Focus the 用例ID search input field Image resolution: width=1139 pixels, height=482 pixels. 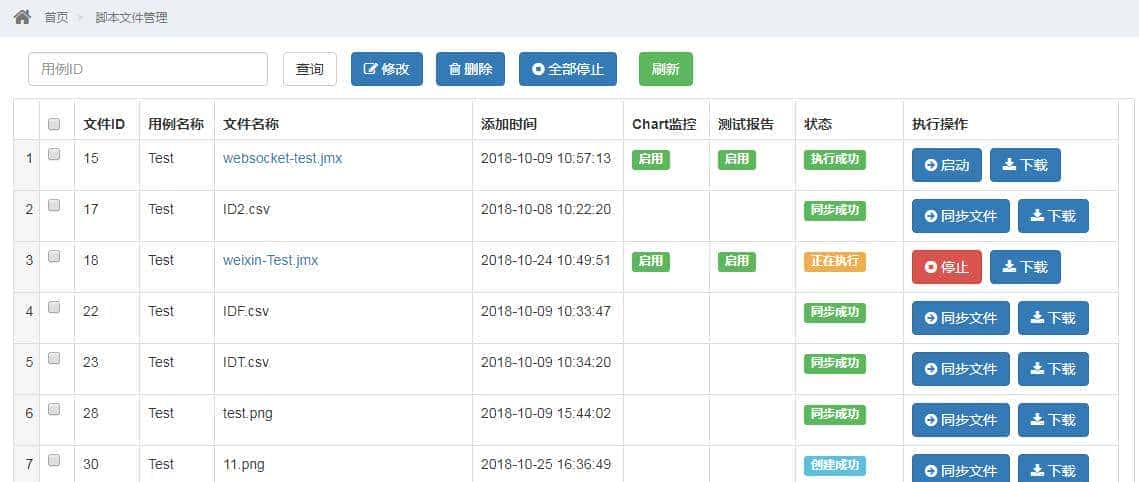point(148,69)
